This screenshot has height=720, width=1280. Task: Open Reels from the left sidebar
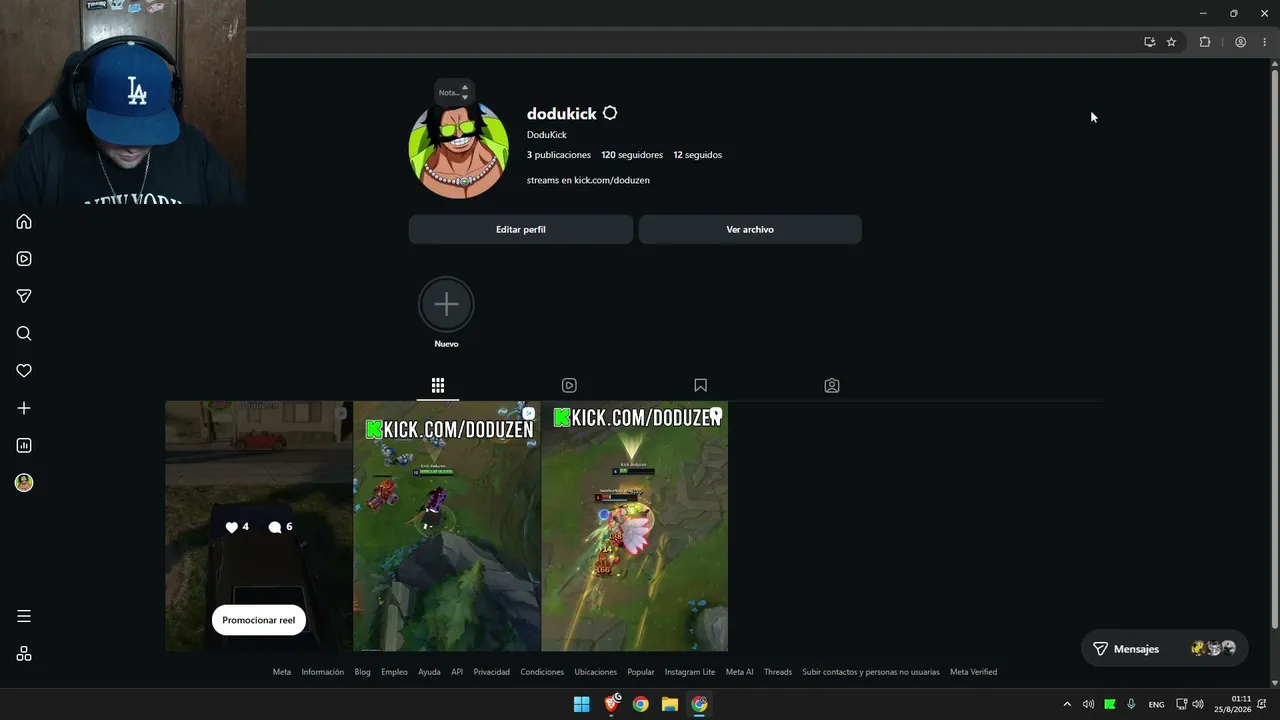[24, 259]
